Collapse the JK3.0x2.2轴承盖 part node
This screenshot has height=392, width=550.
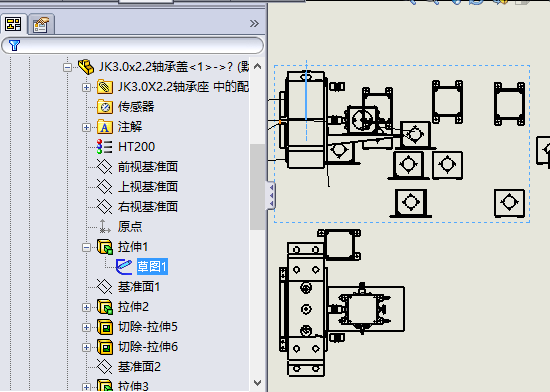(67, 67)
